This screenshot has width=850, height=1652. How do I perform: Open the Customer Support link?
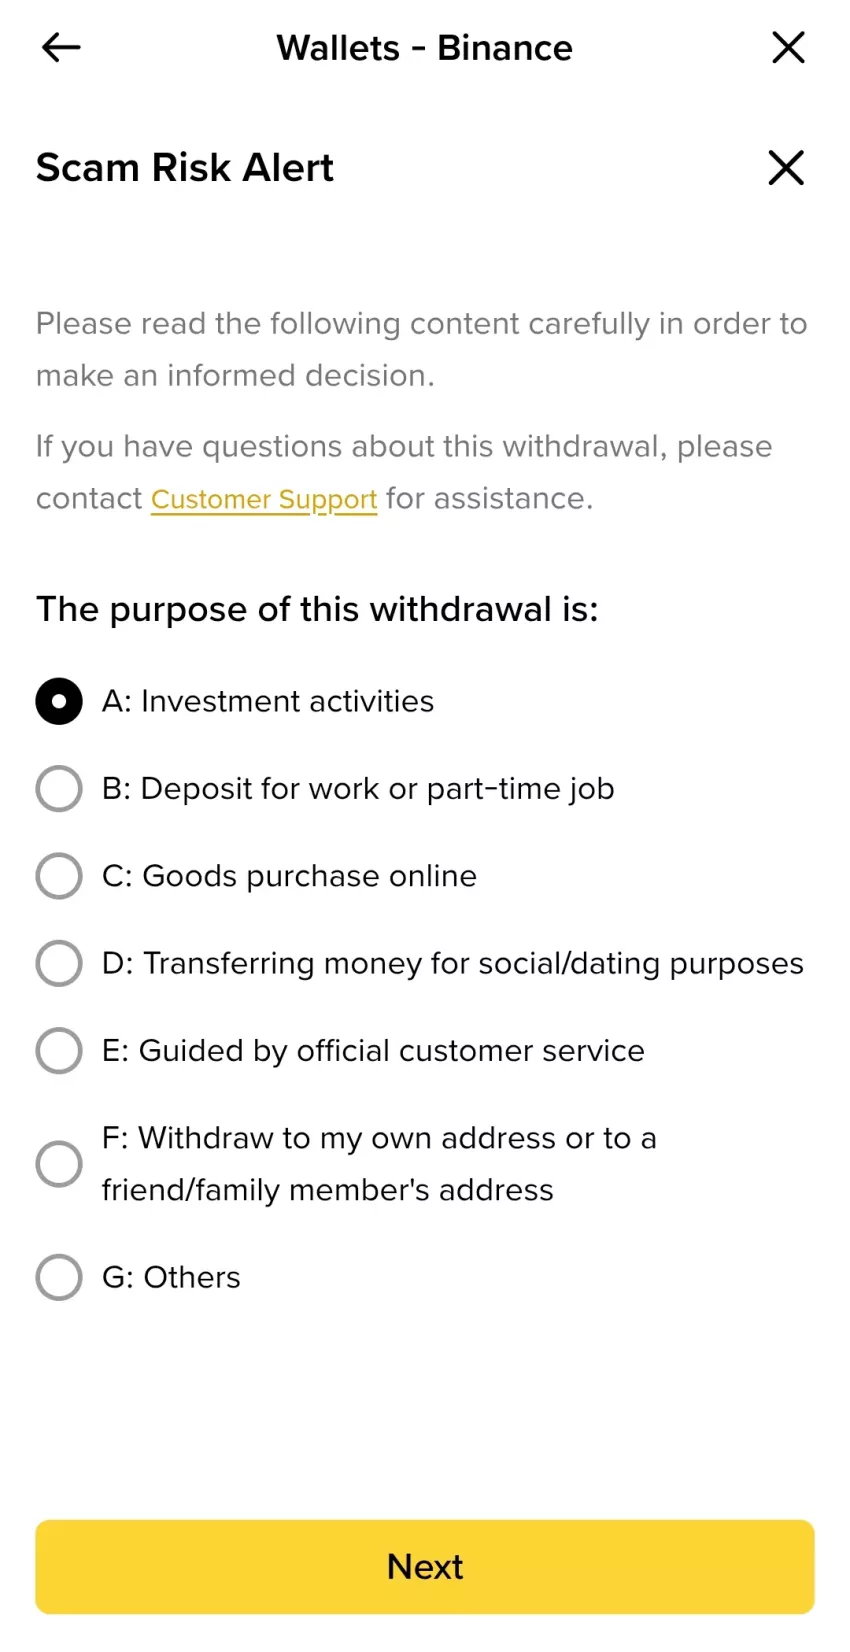pyautogui.click(x=264, y=499)
